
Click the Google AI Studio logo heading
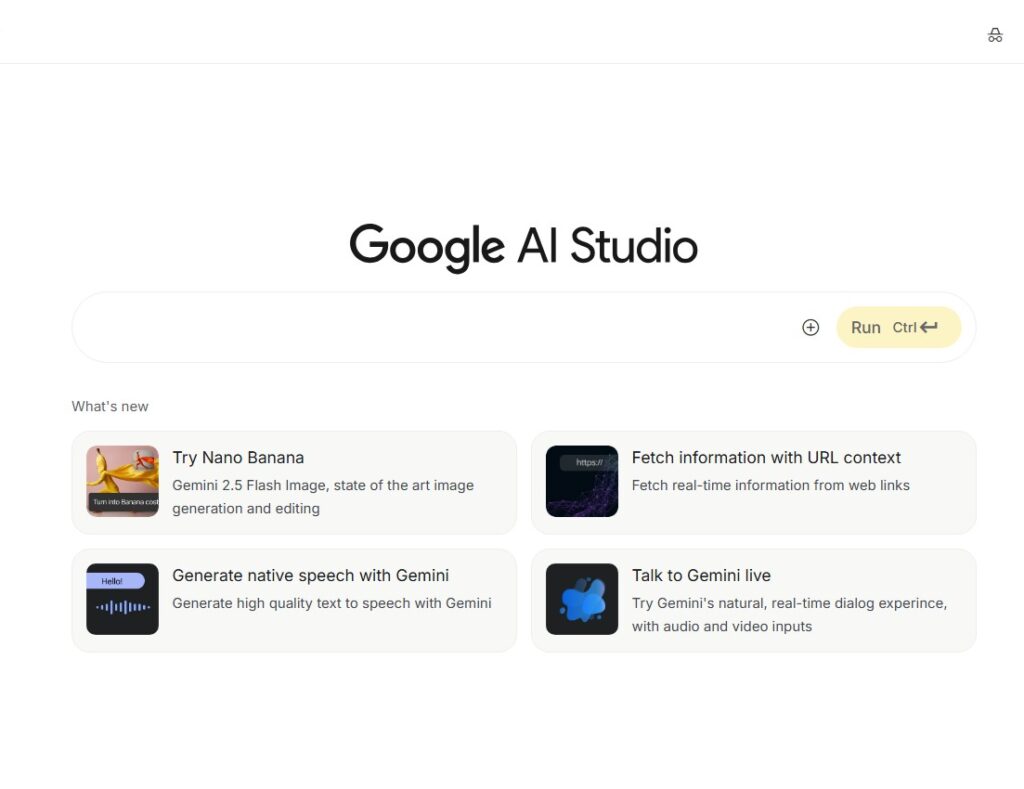click(524, 248)
